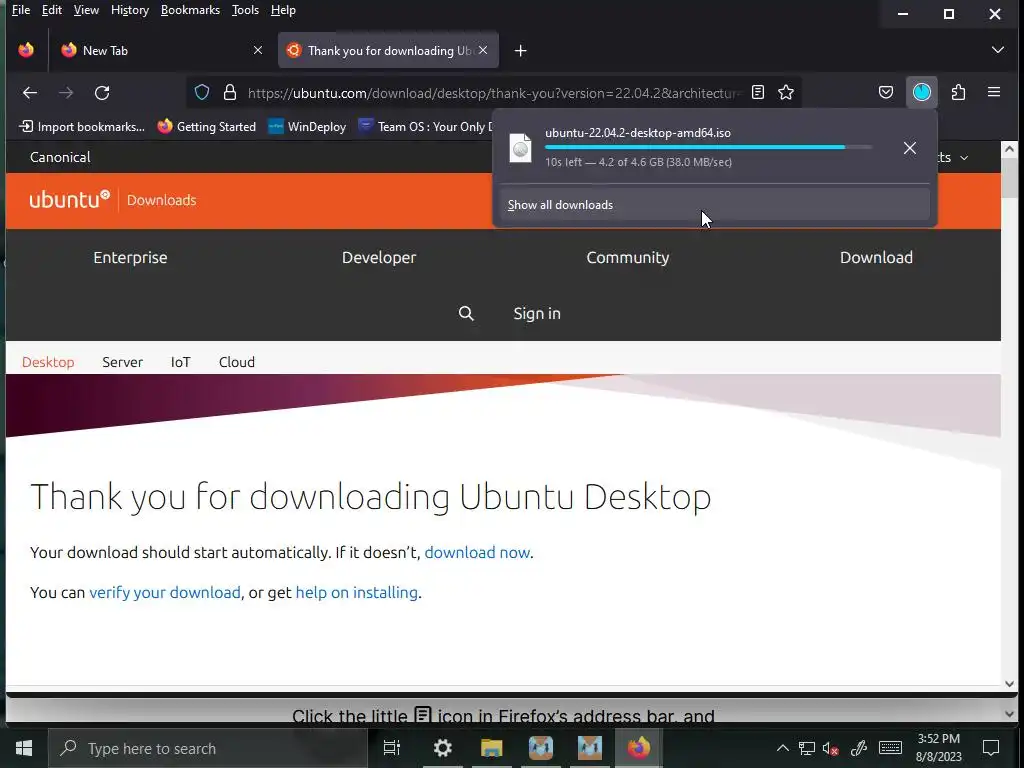Go back with the back arrow

tap(29, 93)
